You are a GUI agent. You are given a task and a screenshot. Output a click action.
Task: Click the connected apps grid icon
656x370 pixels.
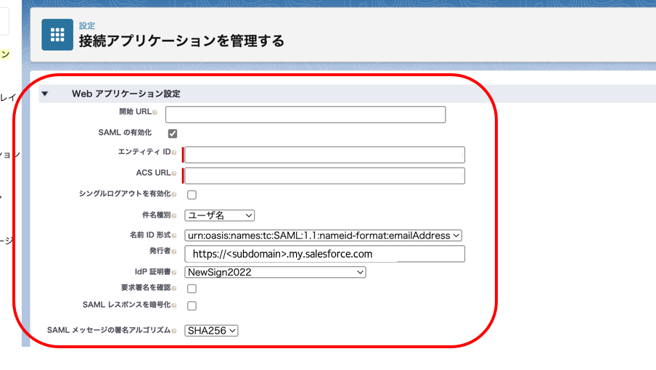57,35
